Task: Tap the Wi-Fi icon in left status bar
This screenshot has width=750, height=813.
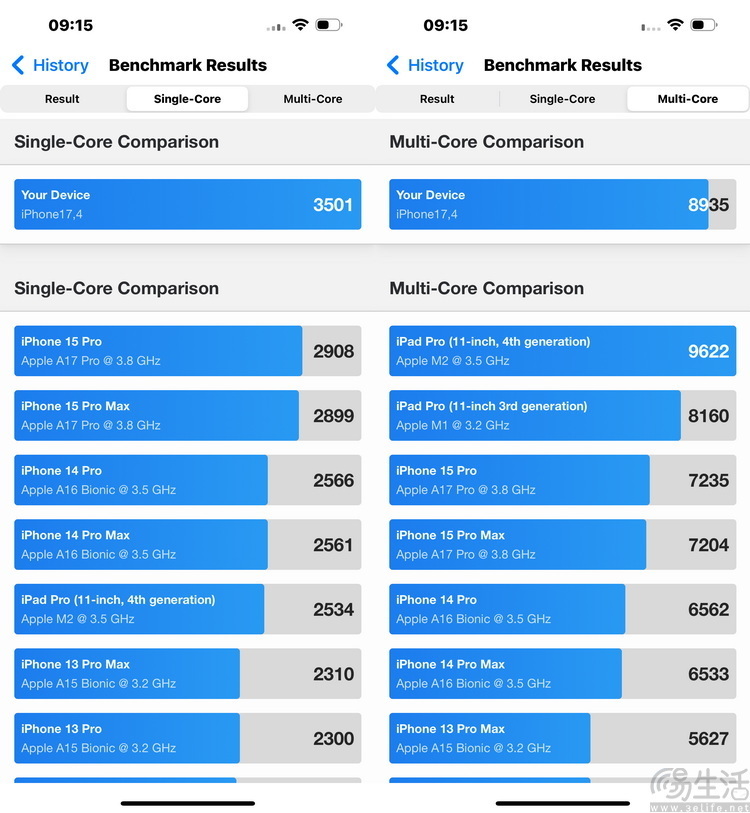Action: [x=300, y=24]
